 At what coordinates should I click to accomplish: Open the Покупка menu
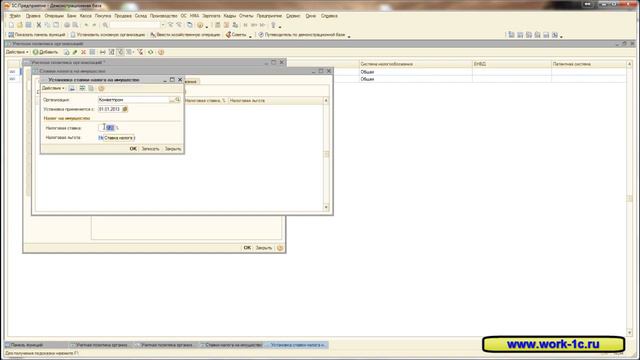click(x=103, y=16)
